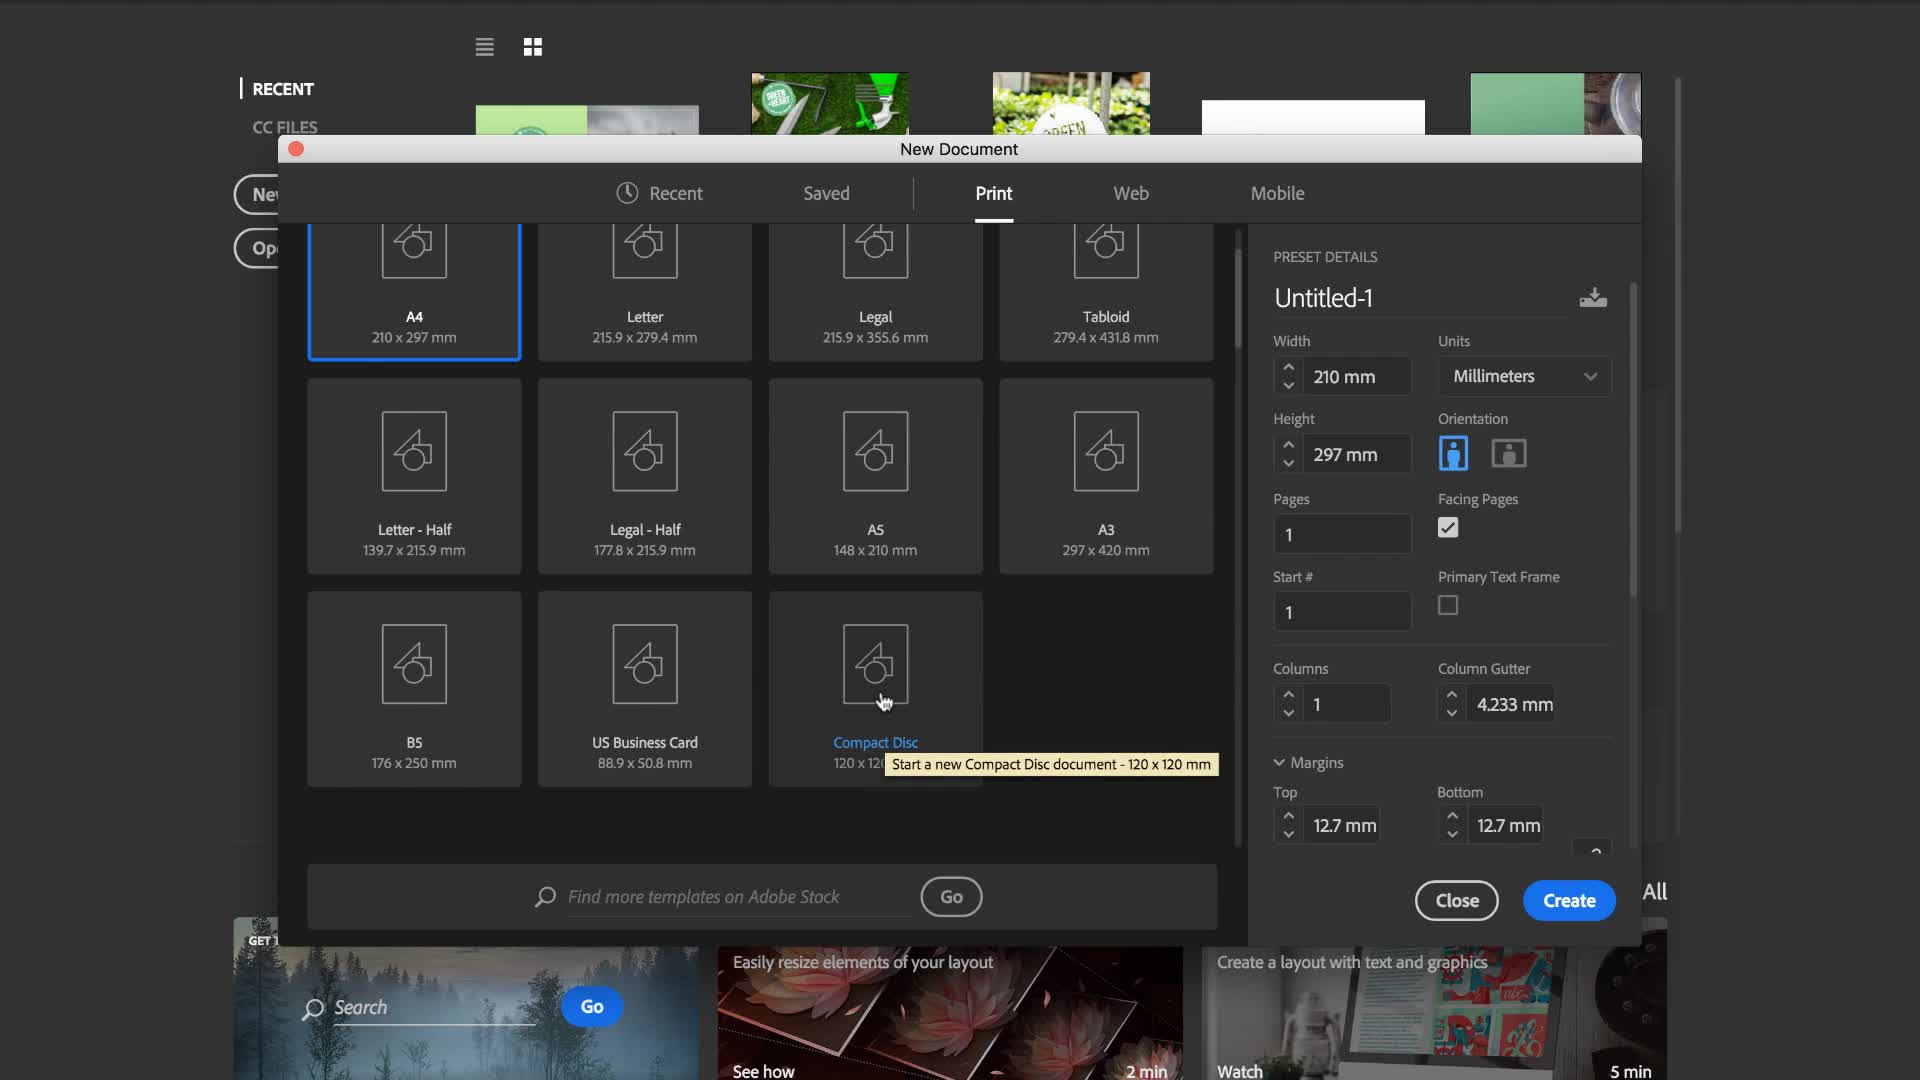The width and height of the screenshot is (1920, 1080).
Task: Open the Saved tab
Action: pyautogui.click(x=826, y=193)
